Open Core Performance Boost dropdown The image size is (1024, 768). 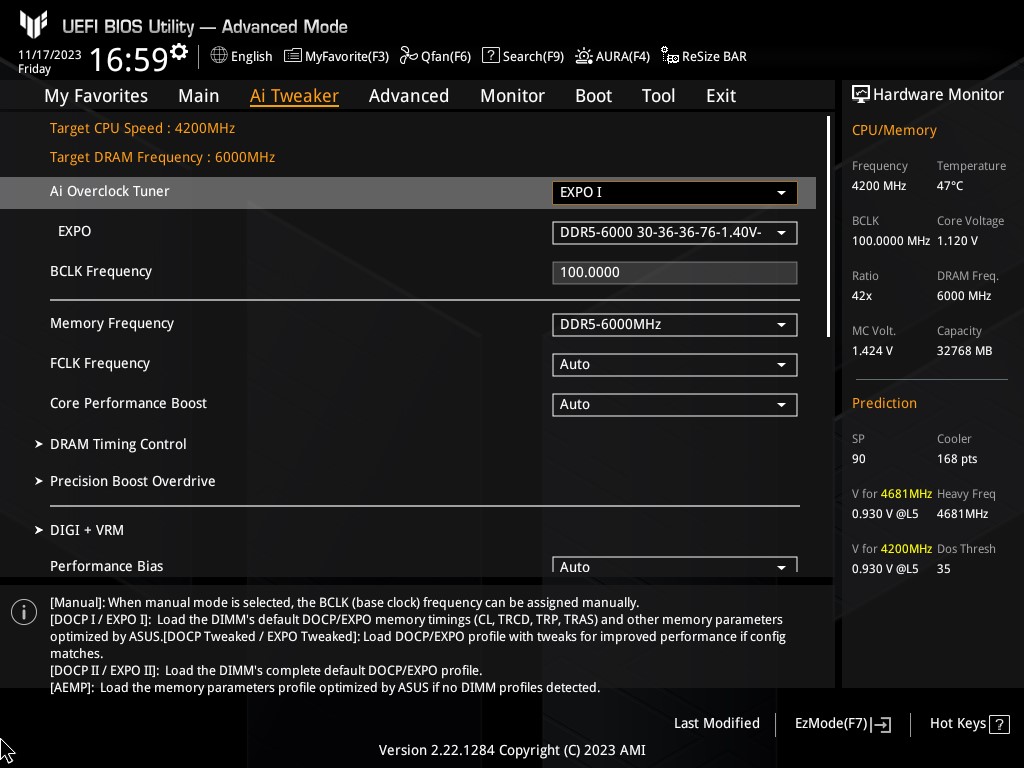[675, 404]
